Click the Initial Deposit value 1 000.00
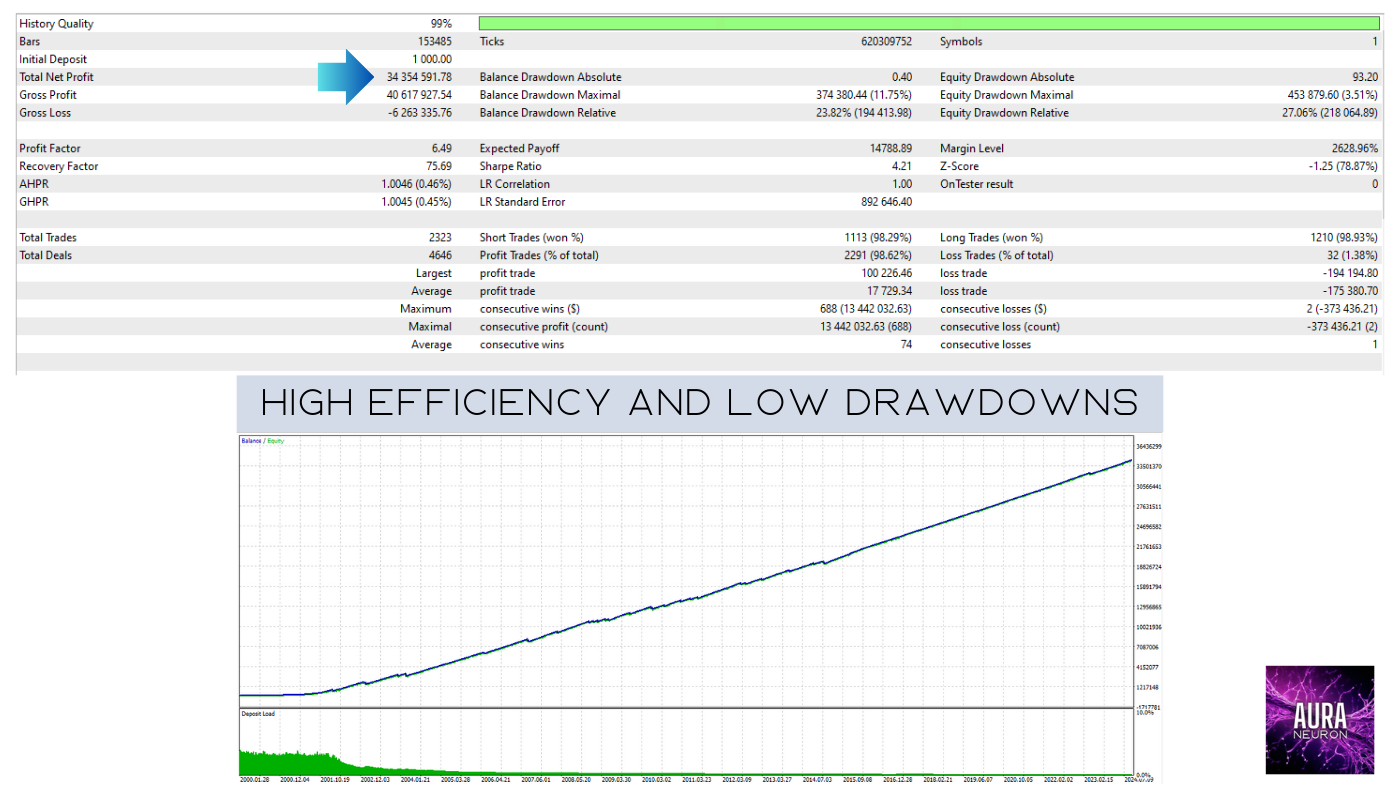 click(431, 59)
